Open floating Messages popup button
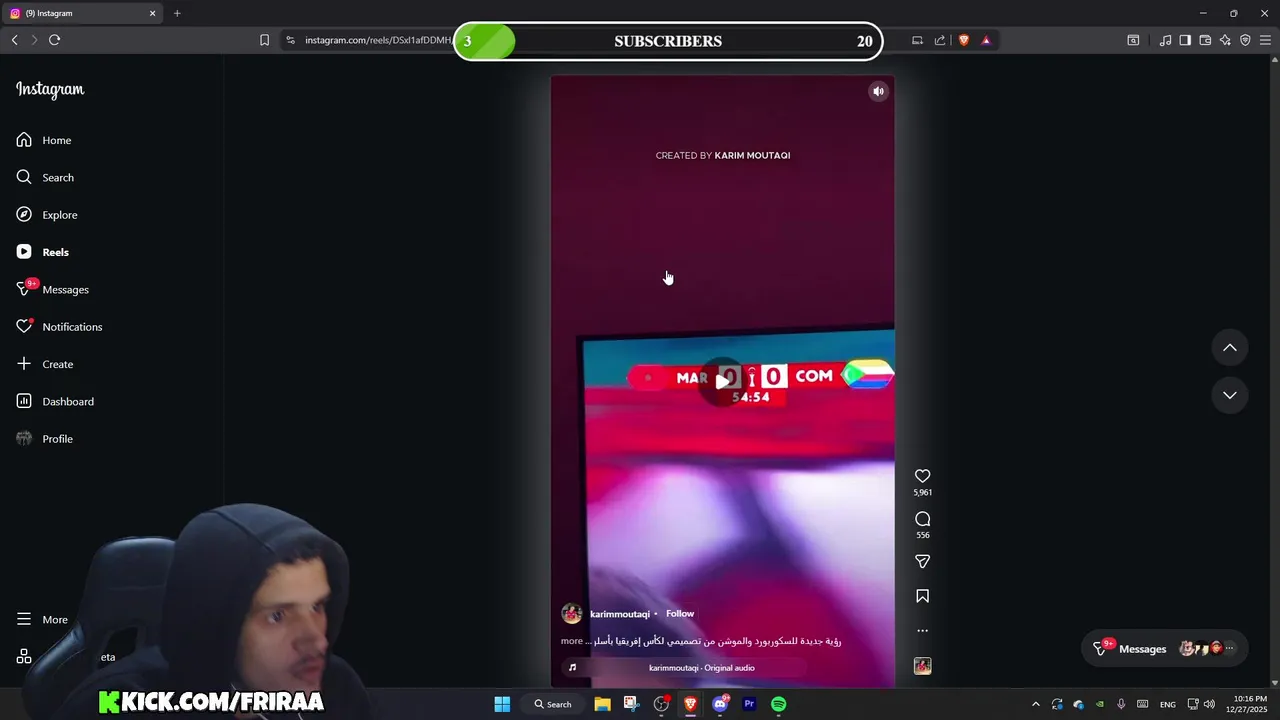 1166,649
